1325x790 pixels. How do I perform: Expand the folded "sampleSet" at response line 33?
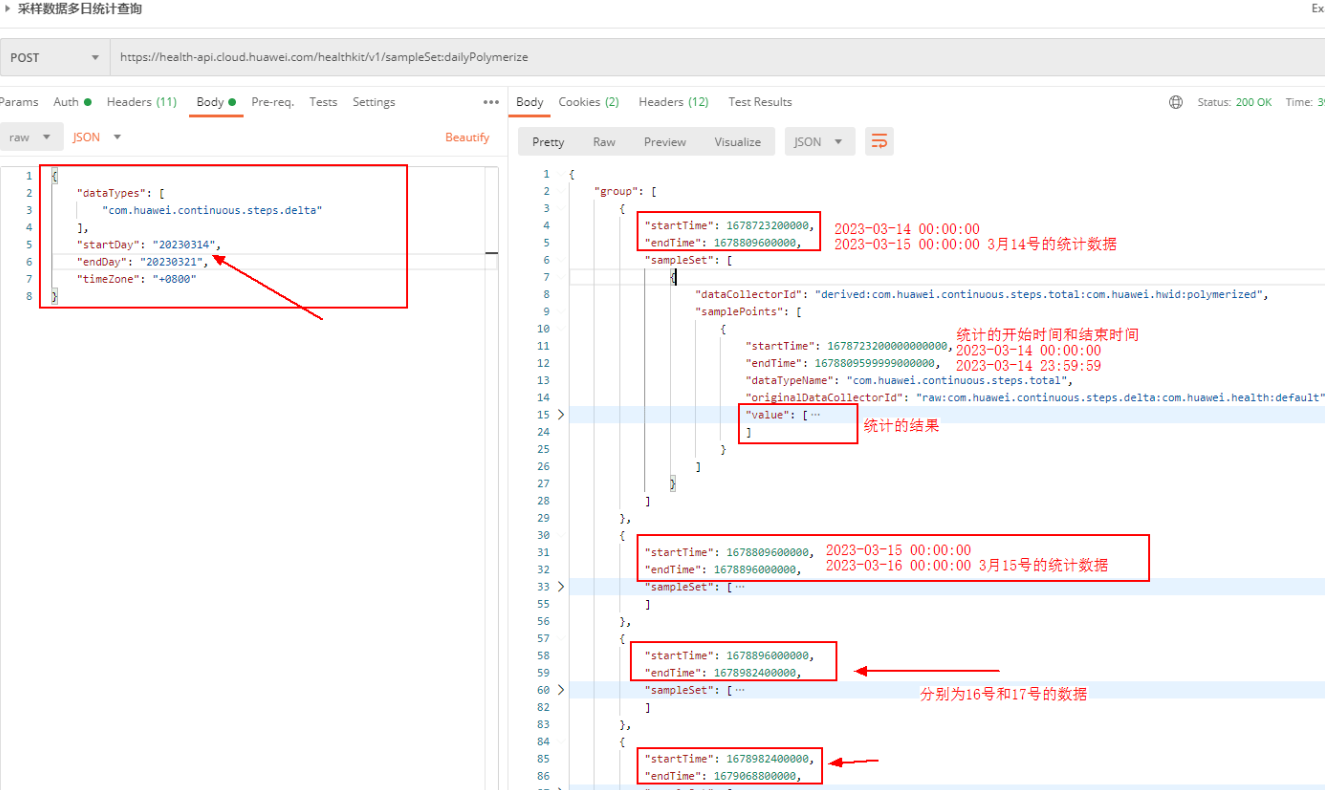pyautogui.click(x=560, y=587)
